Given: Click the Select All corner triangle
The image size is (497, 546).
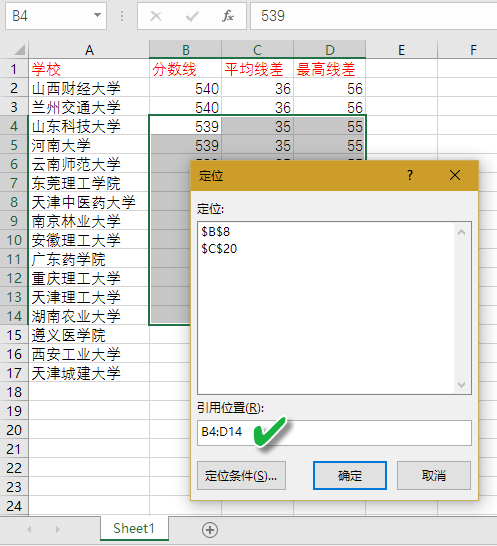Looking at the screenshot, I should pos(20,50).
